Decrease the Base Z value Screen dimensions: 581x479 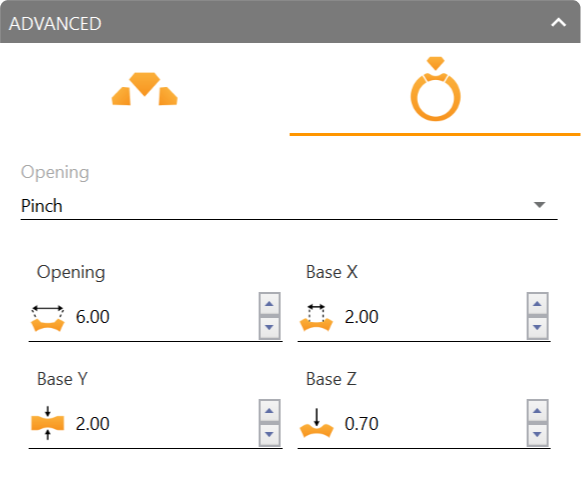(537, 434)
